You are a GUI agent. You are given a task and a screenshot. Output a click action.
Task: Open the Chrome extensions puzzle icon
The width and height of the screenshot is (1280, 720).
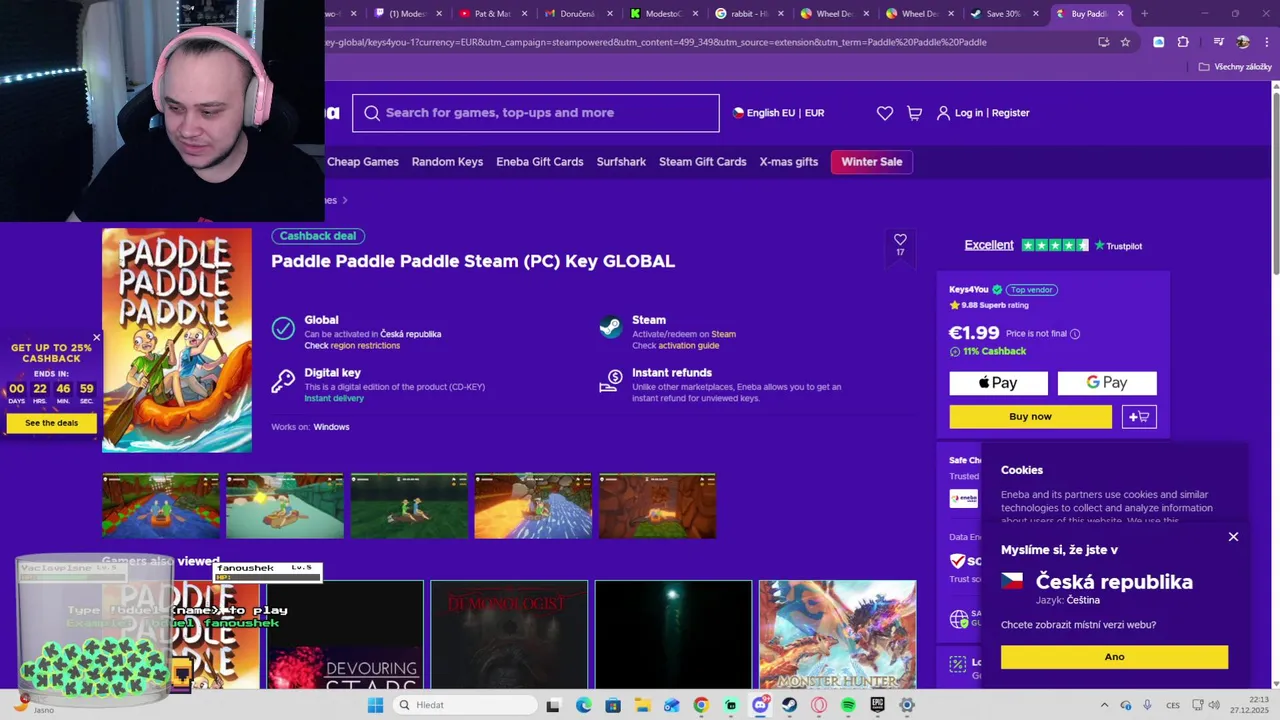[x=1183, y=42]
